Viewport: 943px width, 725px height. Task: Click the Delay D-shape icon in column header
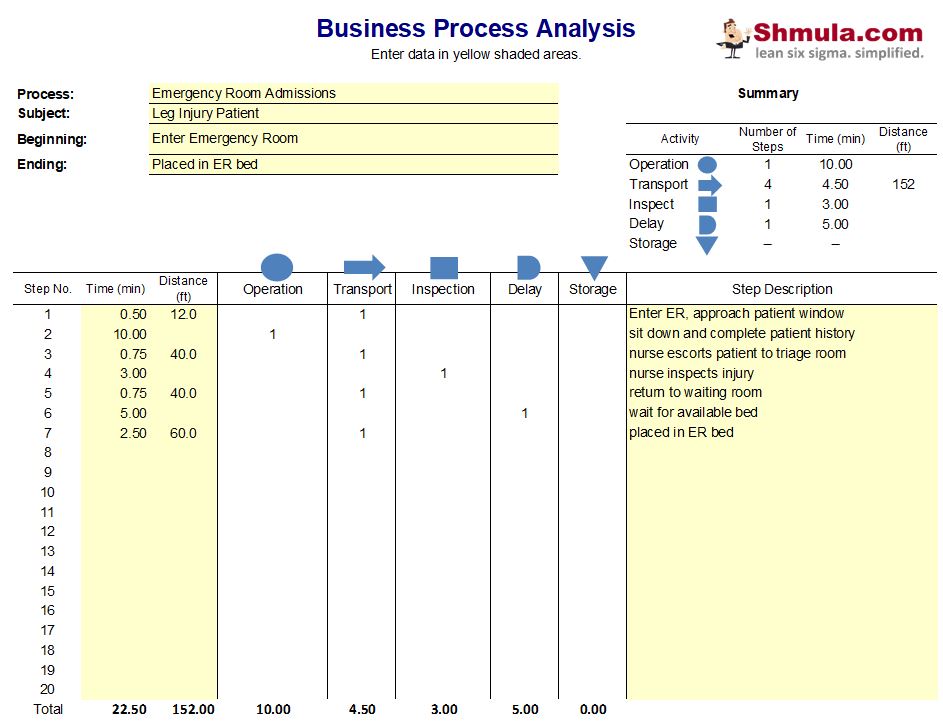pyautogui.click(x=527, y=267)
